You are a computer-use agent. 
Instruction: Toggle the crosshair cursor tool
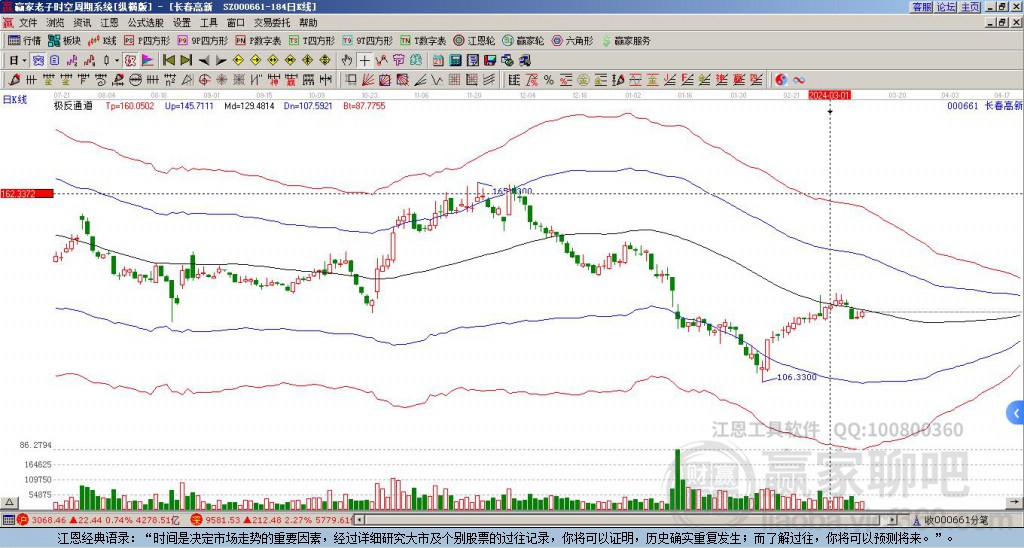(x=364, y=61)
